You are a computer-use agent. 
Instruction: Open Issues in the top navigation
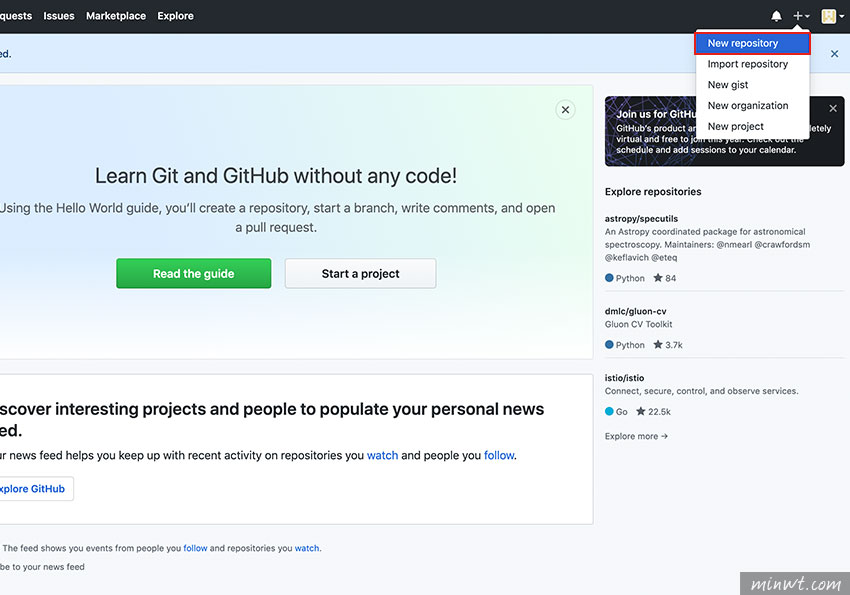click(x=59, y=16)
